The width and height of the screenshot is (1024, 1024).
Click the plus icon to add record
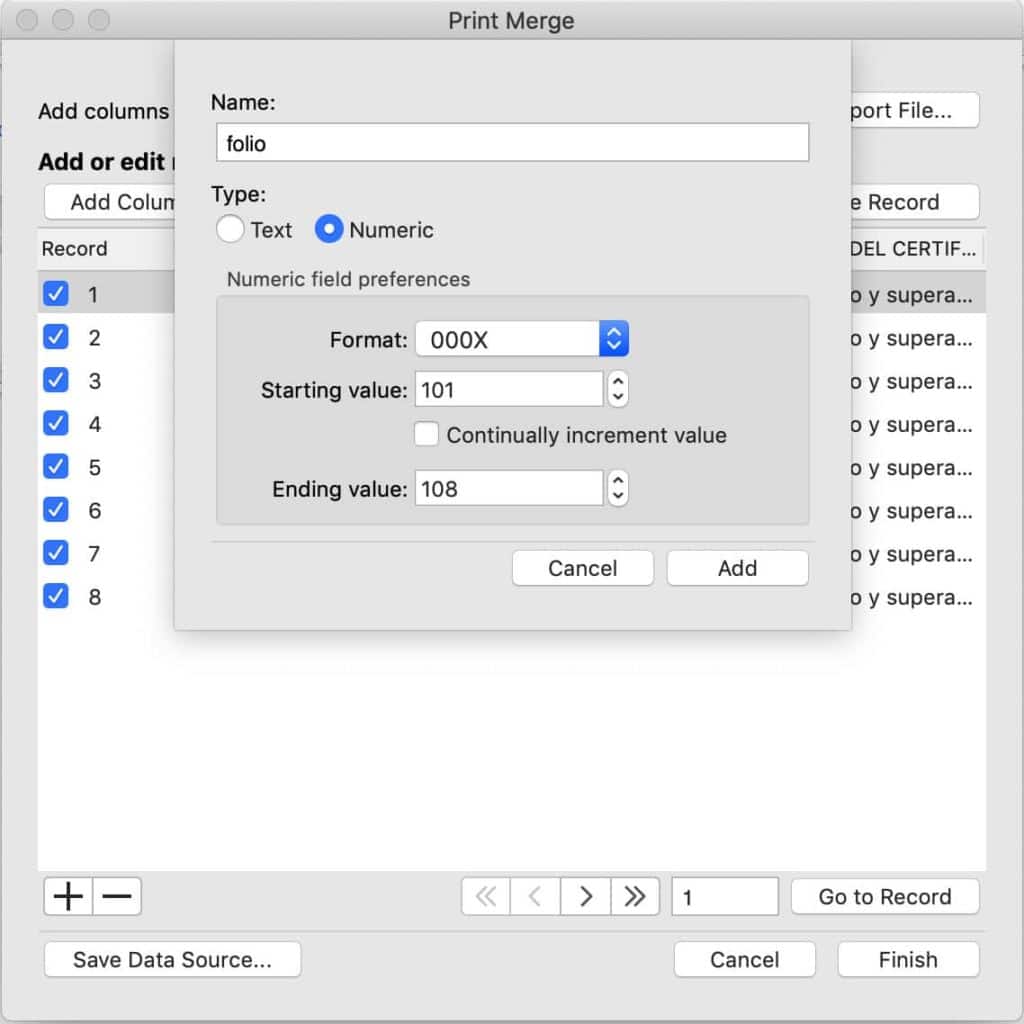pos(68,897)
